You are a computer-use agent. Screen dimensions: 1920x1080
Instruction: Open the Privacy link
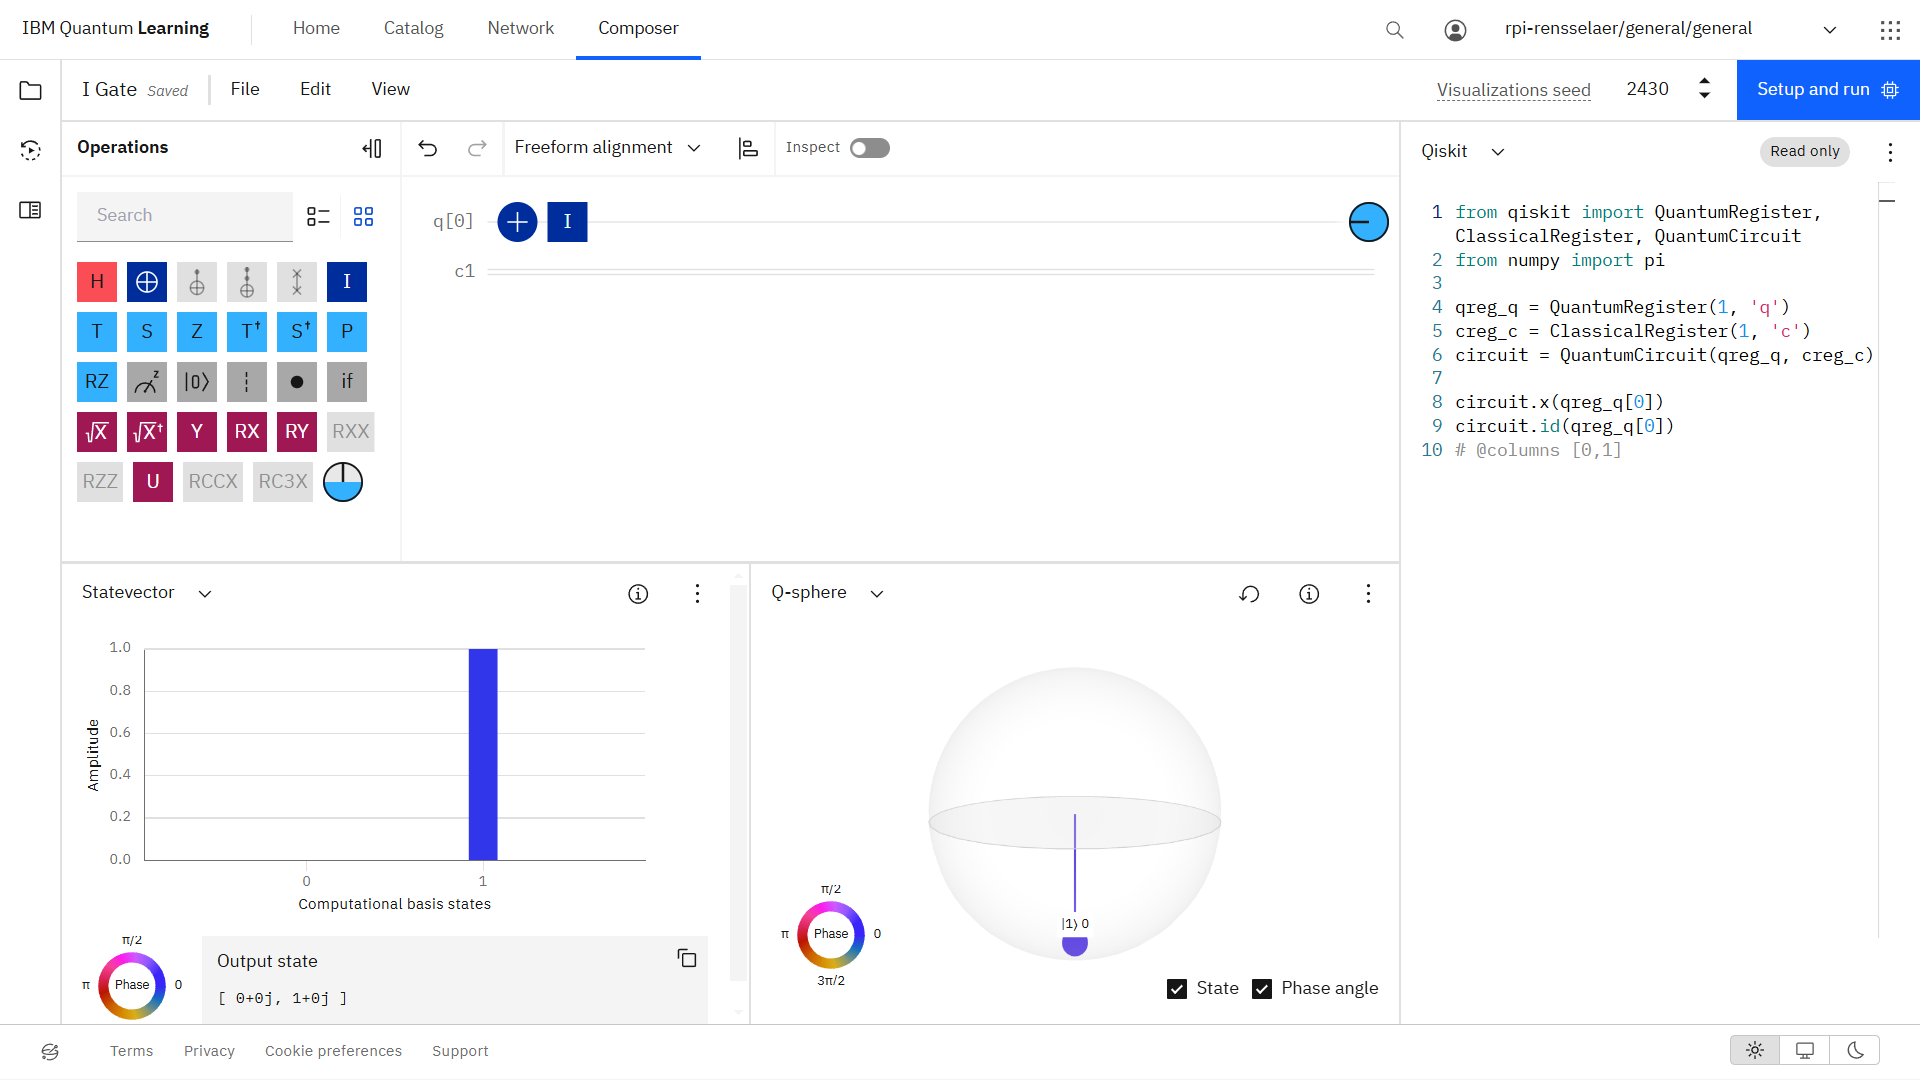pyautogui.click(x=209, y=1051)
